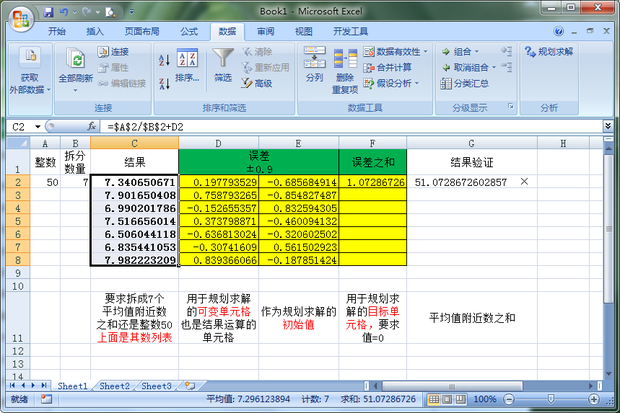Click the zoom slider handle
The width and height of the screenshot is (620, 413).
point(551,399)
